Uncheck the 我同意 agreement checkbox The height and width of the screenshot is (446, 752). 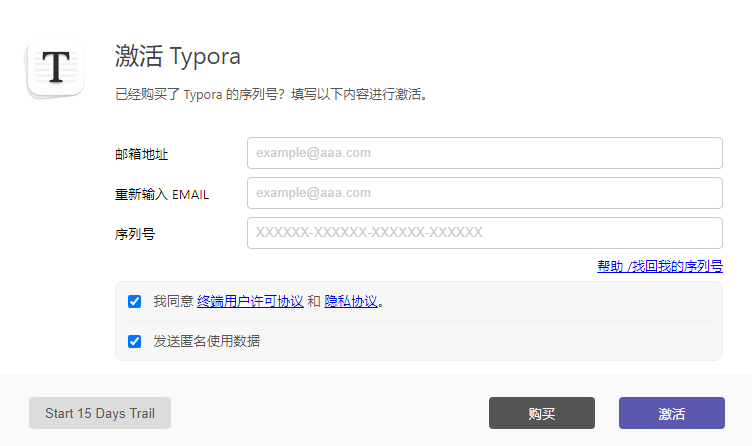pos(134,301)
